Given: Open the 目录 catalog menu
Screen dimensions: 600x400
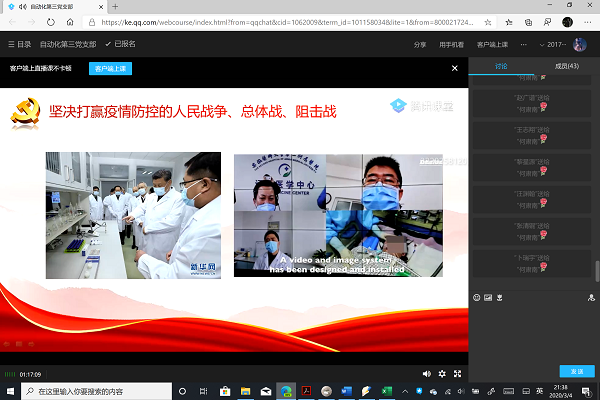Looking at the screenshot, I should (x=19, y=44).
